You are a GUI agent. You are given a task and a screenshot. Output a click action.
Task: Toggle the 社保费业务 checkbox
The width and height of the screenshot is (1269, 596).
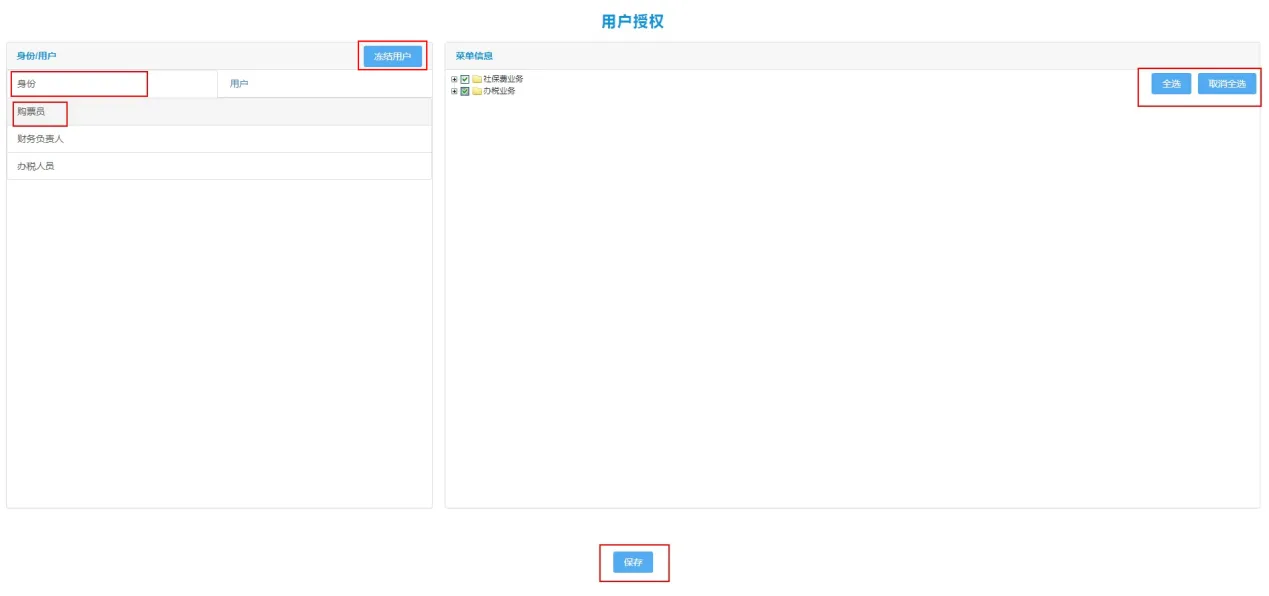point(465,79)
